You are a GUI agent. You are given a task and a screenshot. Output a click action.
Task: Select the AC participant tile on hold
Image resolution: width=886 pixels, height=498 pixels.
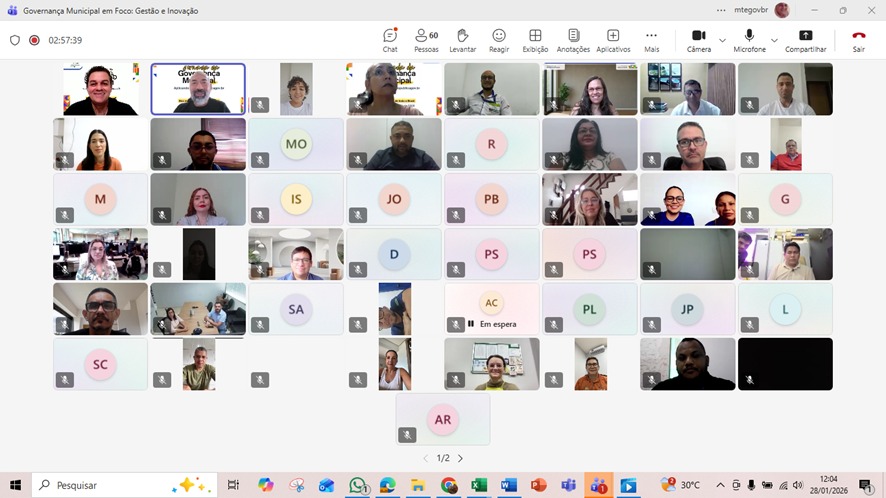pyautogui.click(x=491, y=308)
